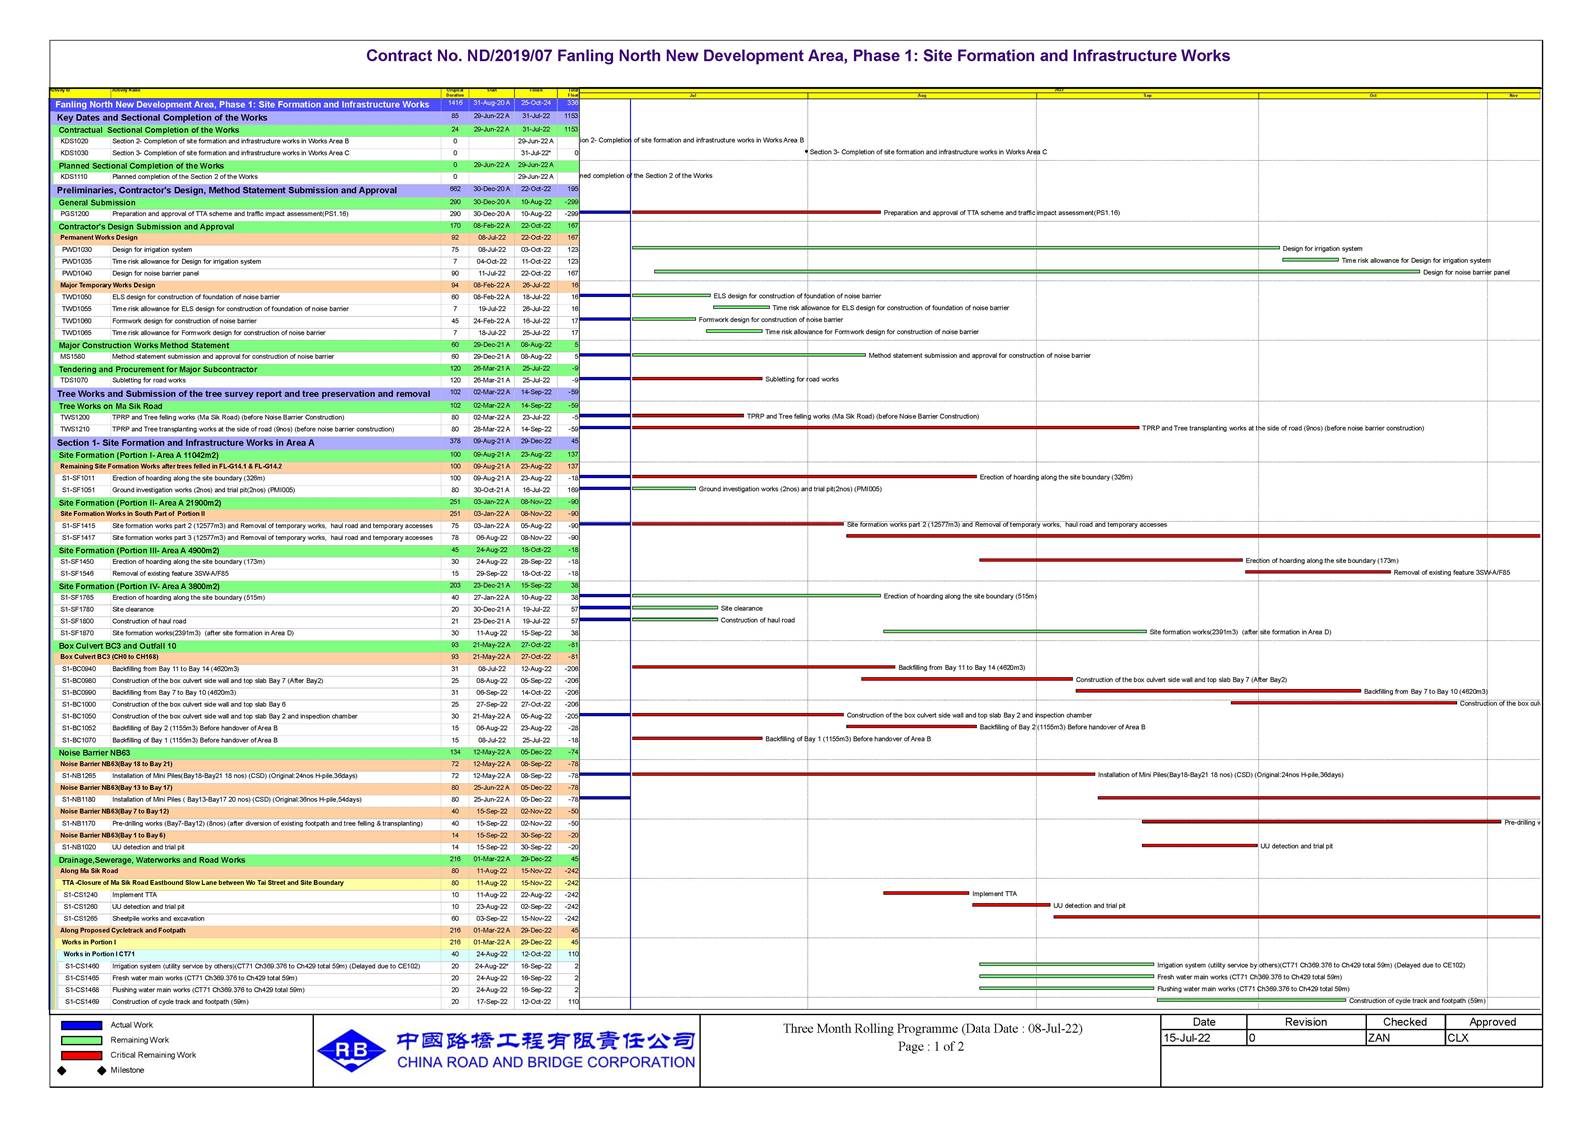1588x1123 pixels.
Task: Click the black Milestone diamond in legend
Action: pos(62,1070)
